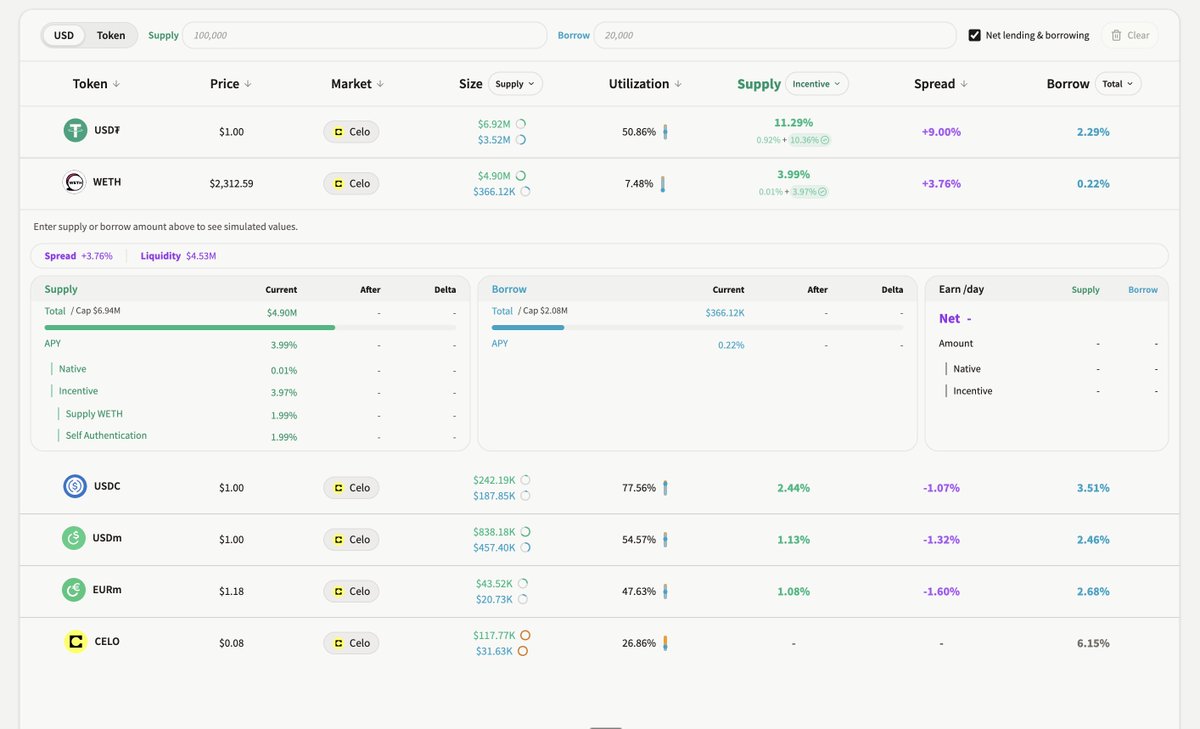Expand the USDC row details
This screenshot has width=1200, height=729.
tap(600, 488)
